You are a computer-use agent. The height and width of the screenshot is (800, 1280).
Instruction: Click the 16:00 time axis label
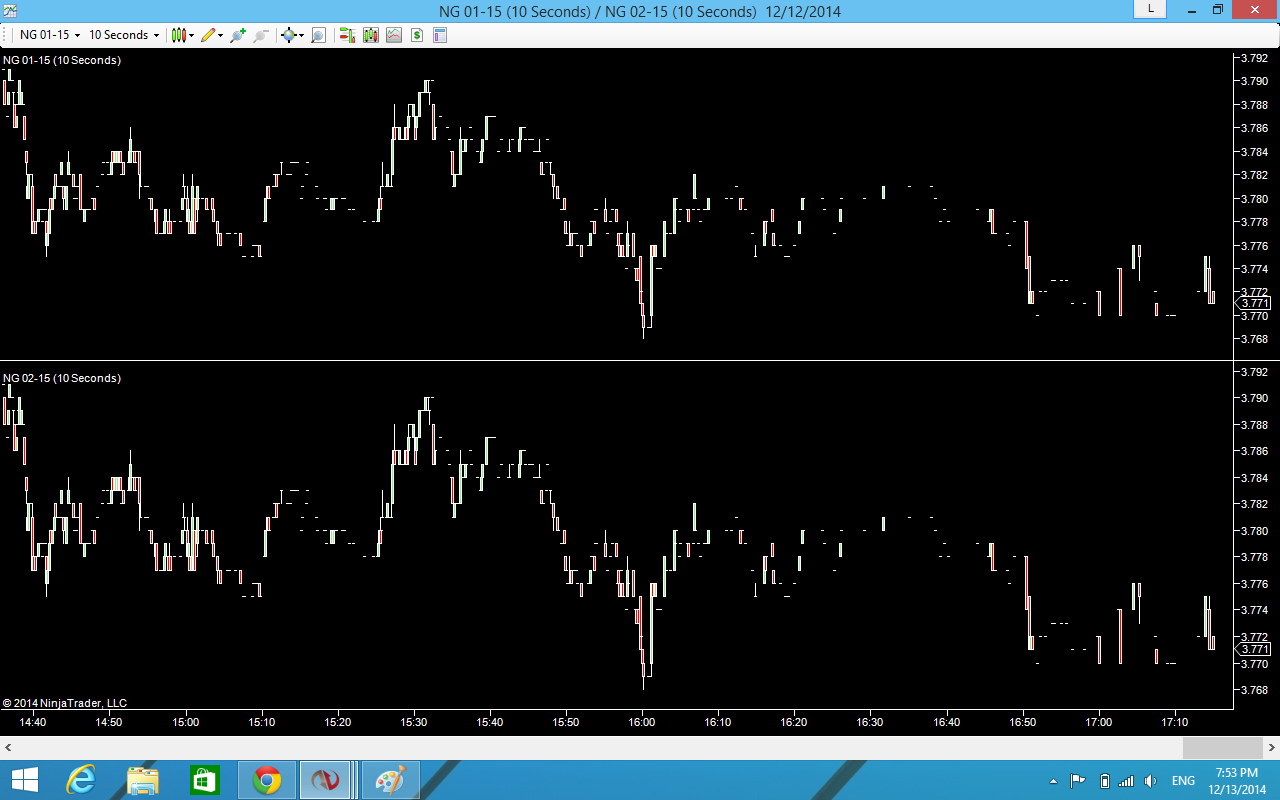[x=642, y=722]
